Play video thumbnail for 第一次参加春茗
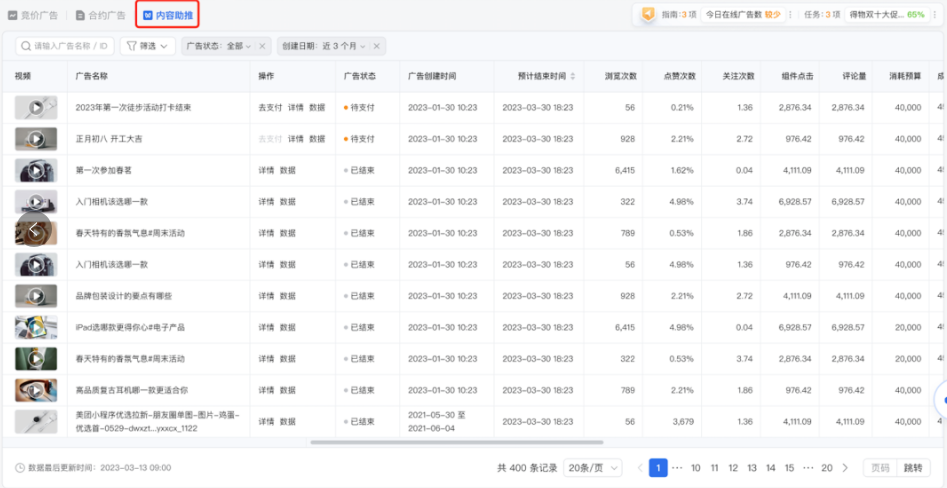 [x=36, y=170]
